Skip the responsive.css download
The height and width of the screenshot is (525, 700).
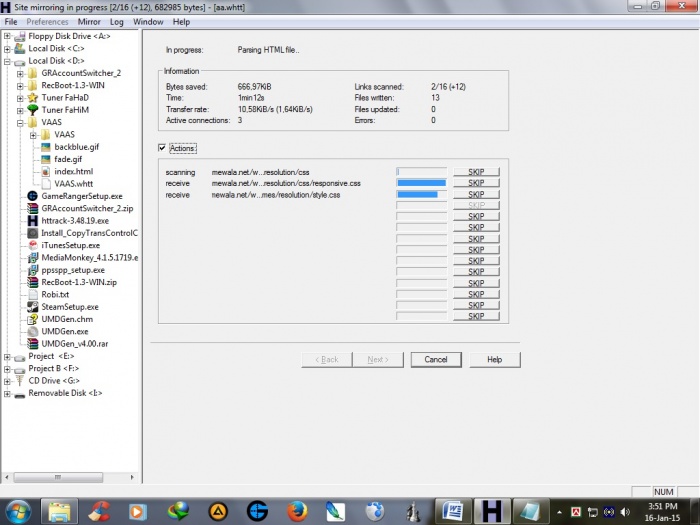tap(476, 183)
